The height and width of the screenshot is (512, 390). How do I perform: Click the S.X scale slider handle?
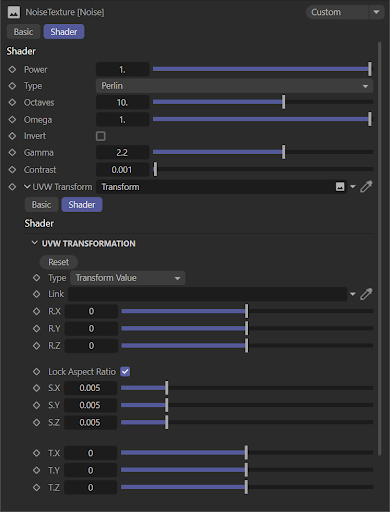(x=167, y=388)
